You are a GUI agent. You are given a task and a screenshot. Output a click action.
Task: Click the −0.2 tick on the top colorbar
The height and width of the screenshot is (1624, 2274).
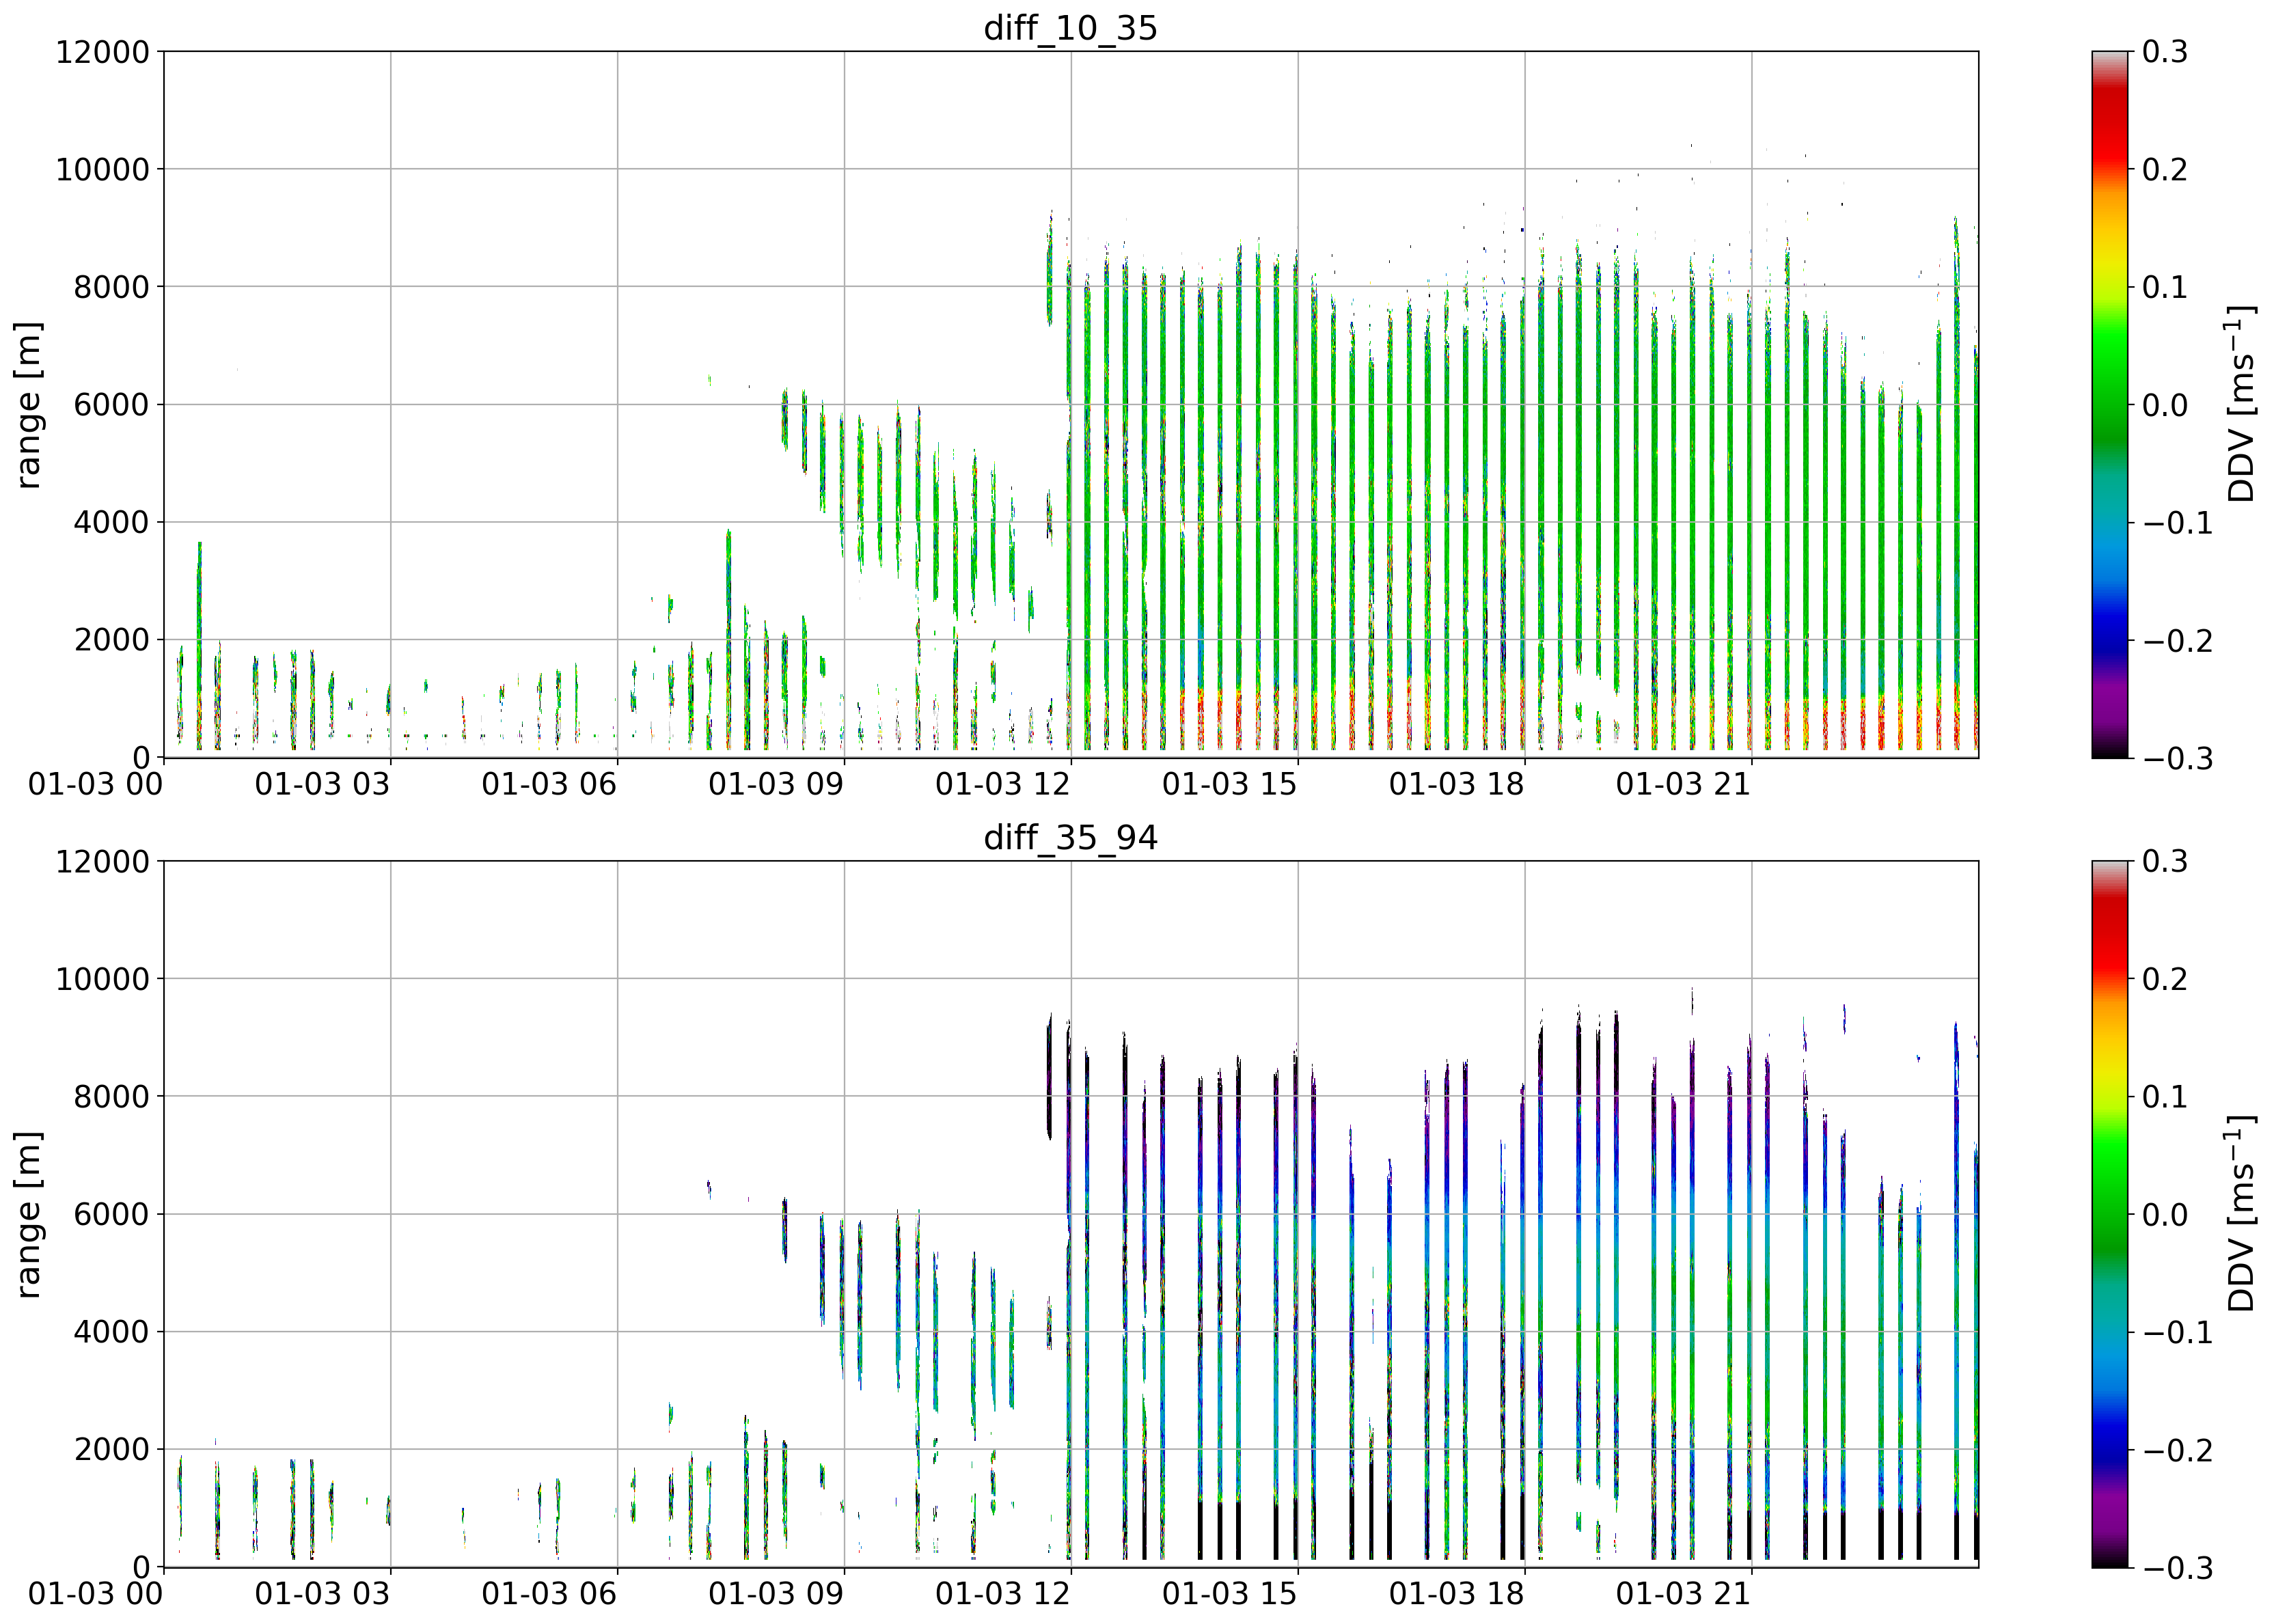(2177, 640)
